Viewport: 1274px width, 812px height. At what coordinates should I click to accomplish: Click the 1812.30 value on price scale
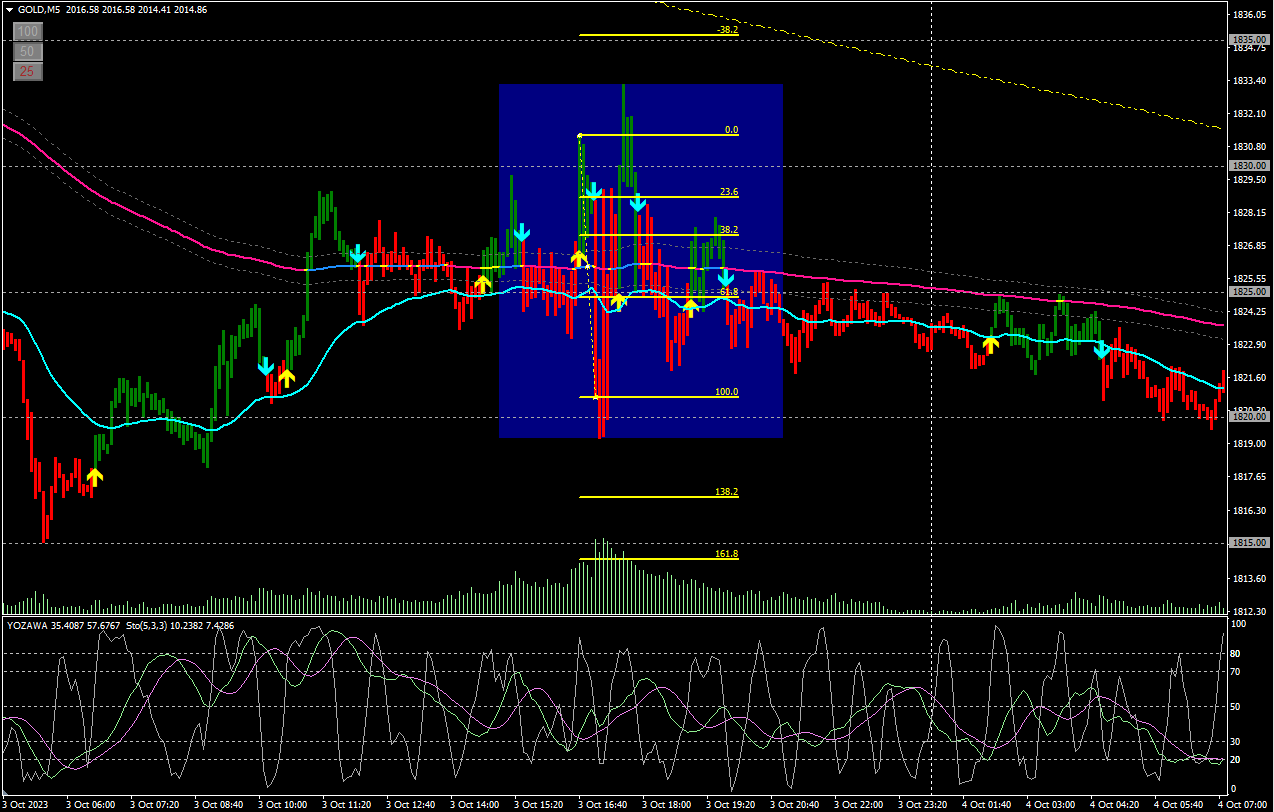pyautogui.click(x=1250, y=611)
